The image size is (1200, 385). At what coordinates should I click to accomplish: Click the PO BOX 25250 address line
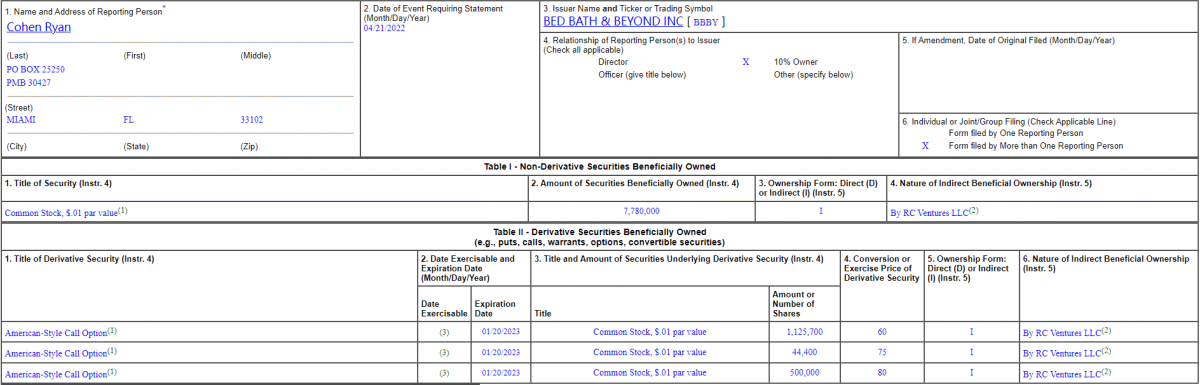(x=36, y=70)
